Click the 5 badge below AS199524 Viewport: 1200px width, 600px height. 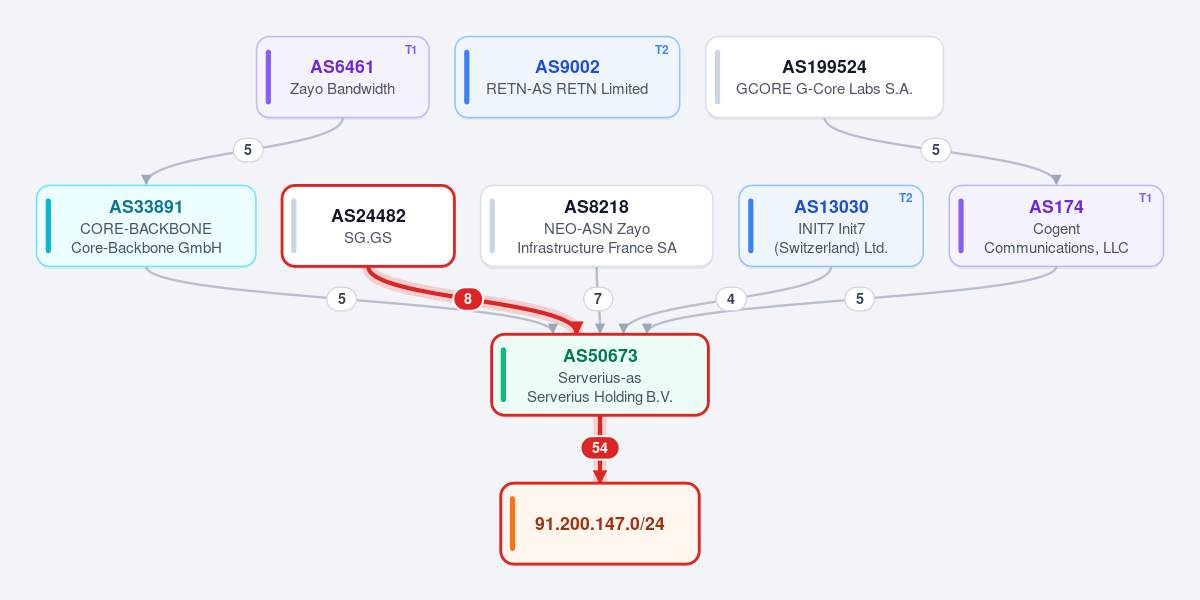click(x=935, y=150)
